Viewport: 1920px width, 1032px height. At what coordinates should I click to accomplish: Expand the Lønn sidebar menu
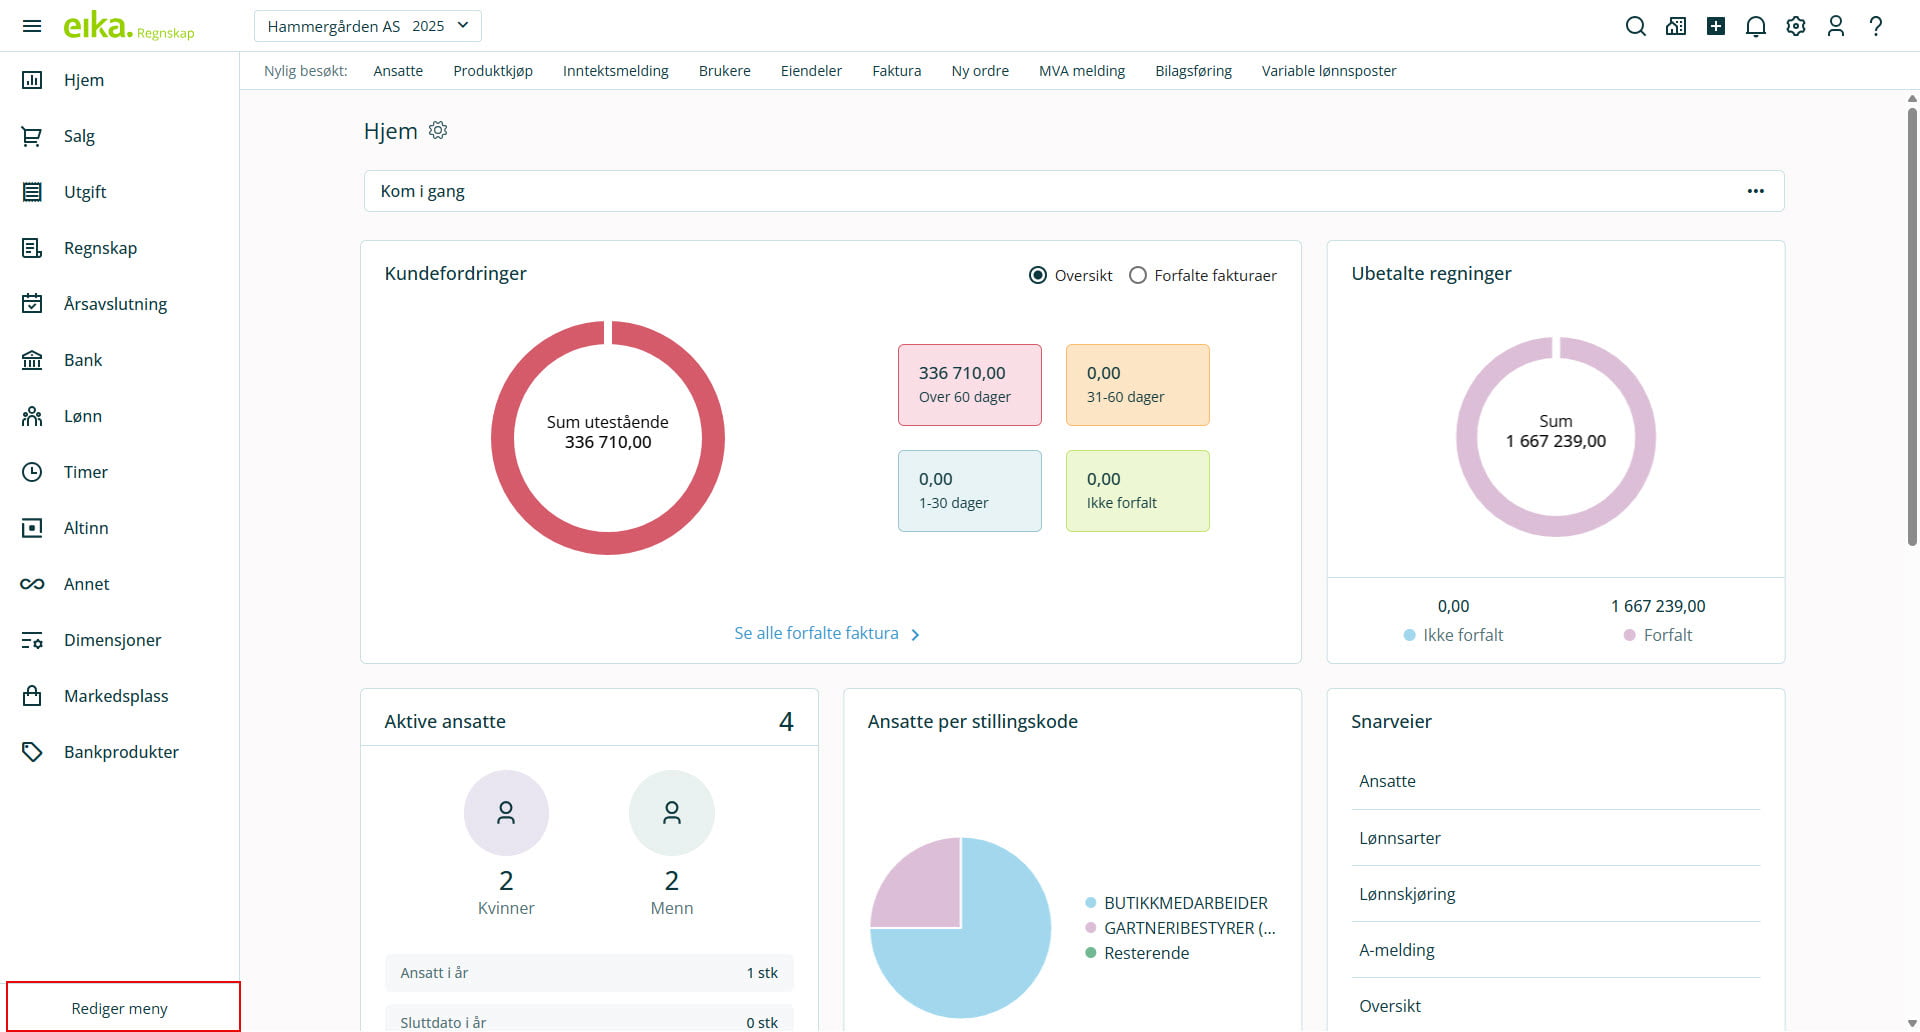[83, 416]
